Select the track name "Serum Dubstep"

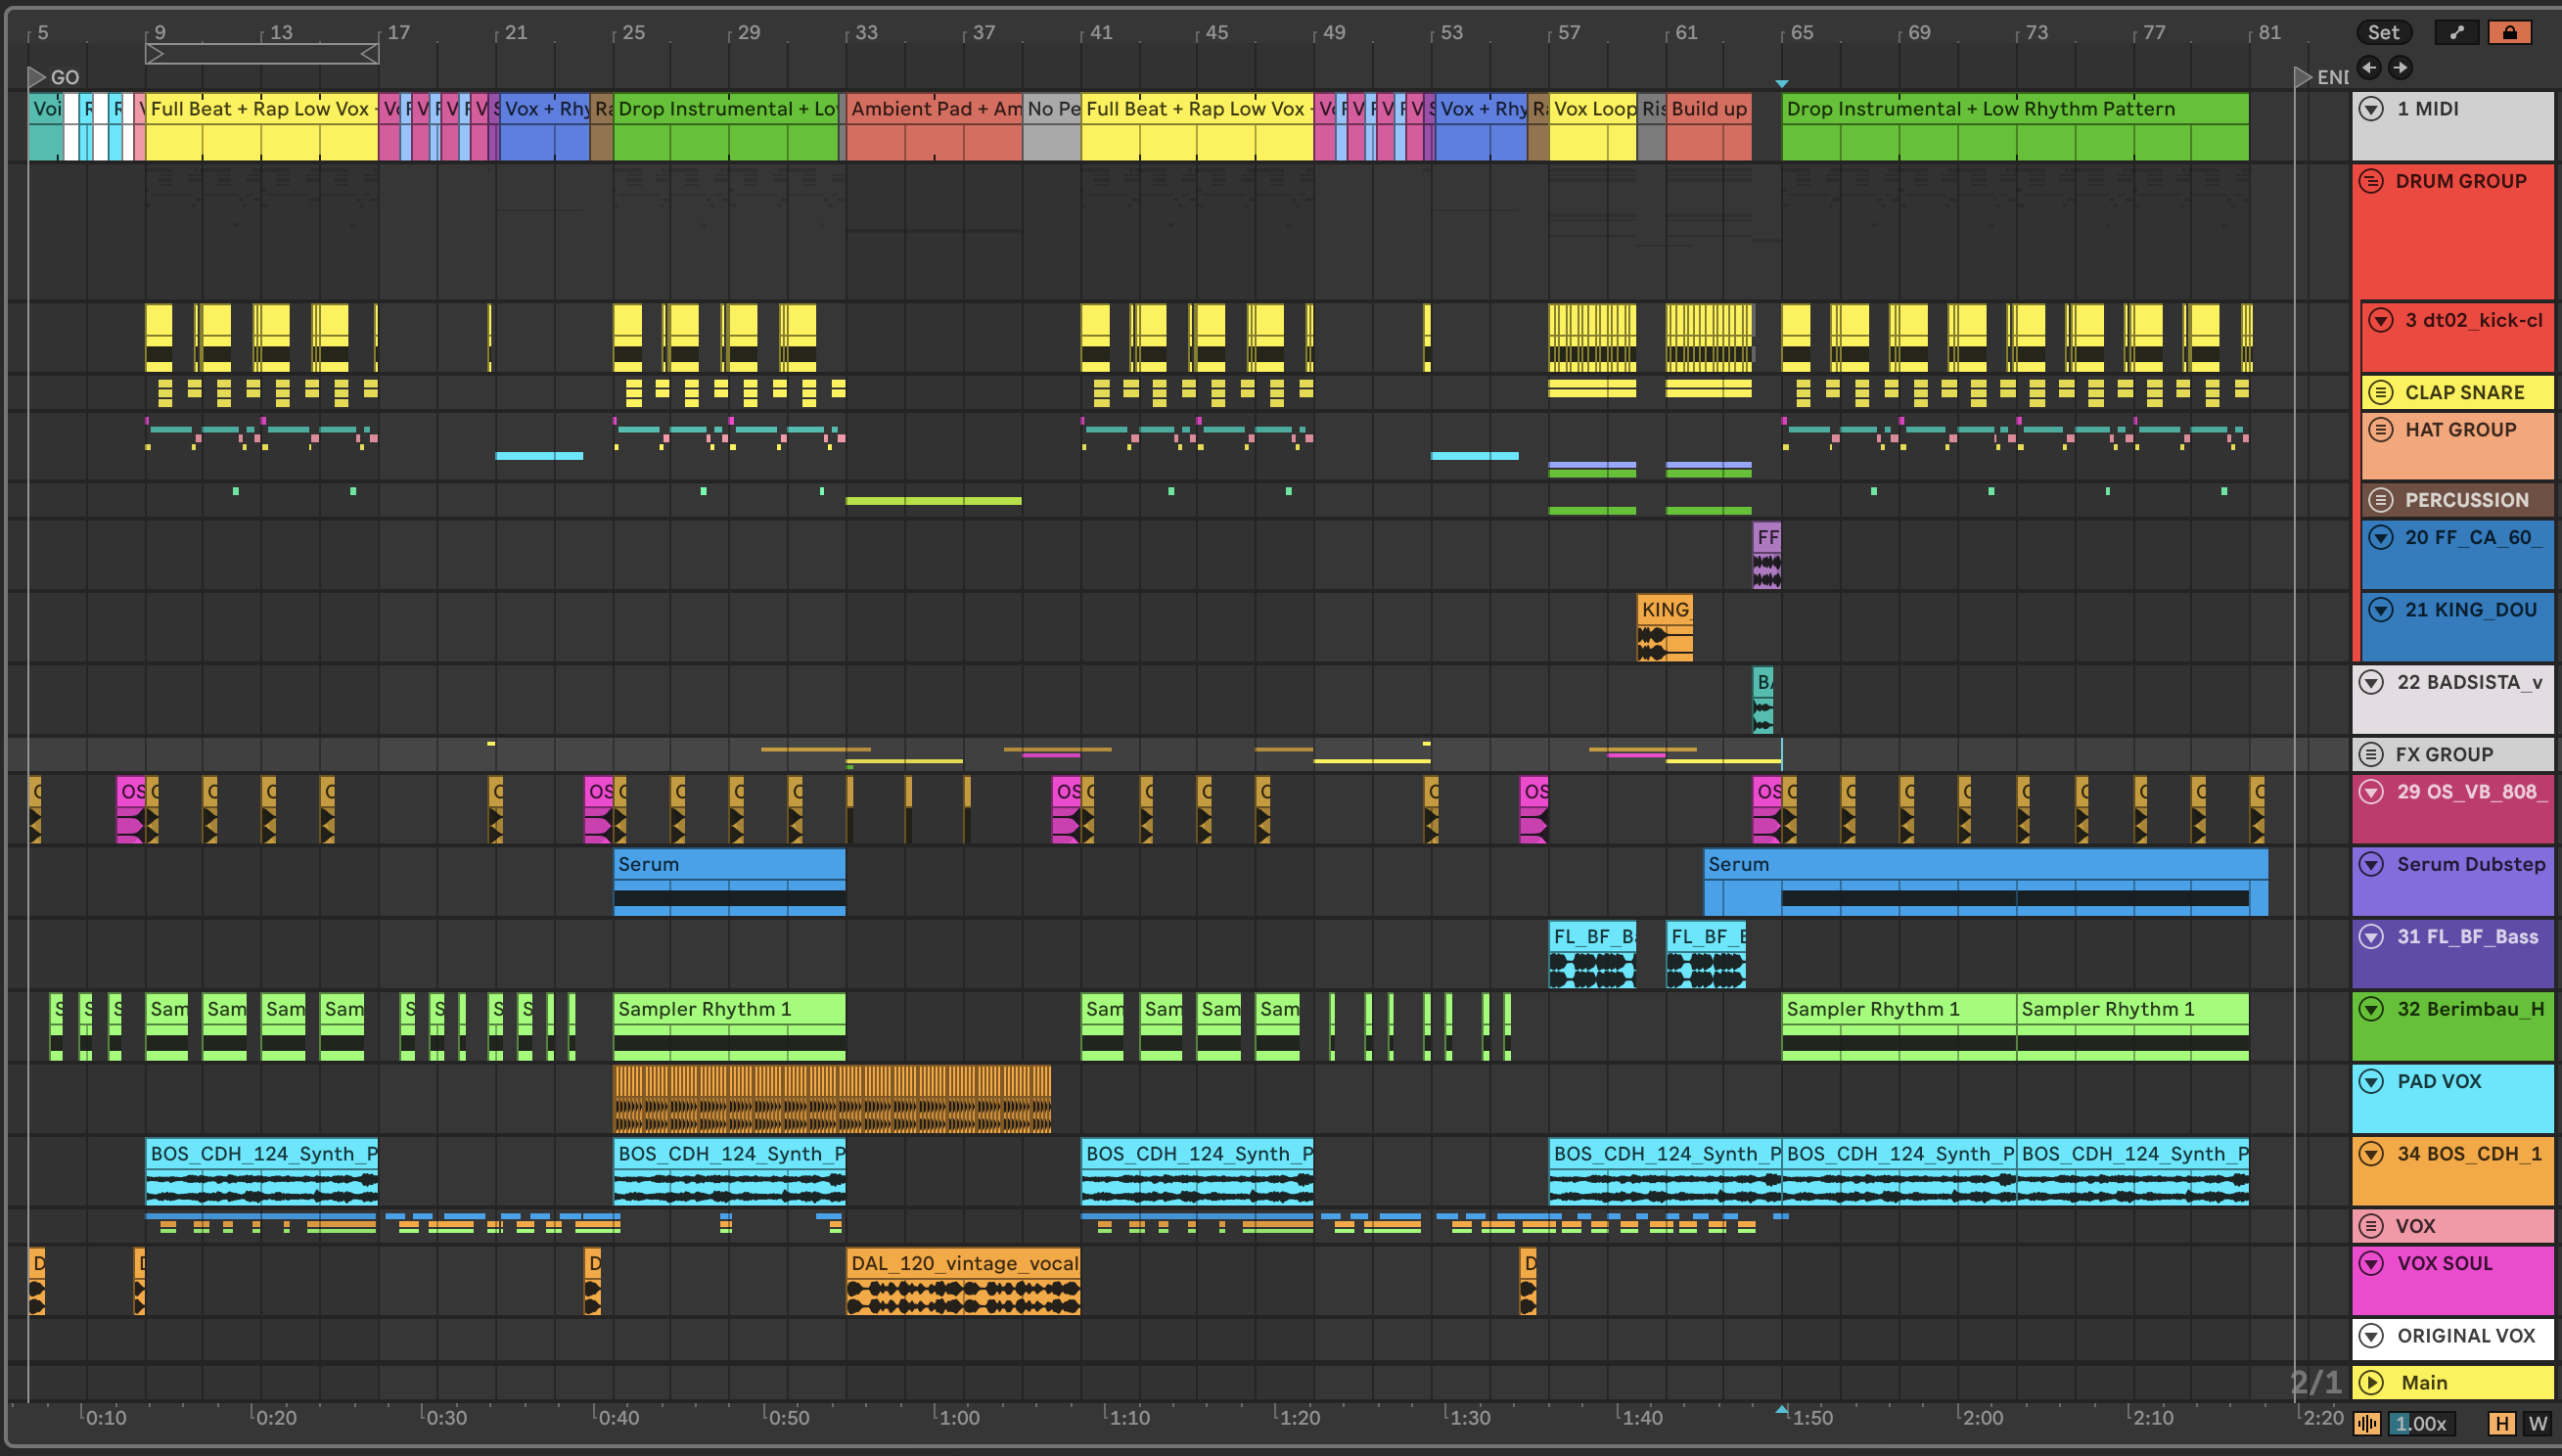(2471, 864)
